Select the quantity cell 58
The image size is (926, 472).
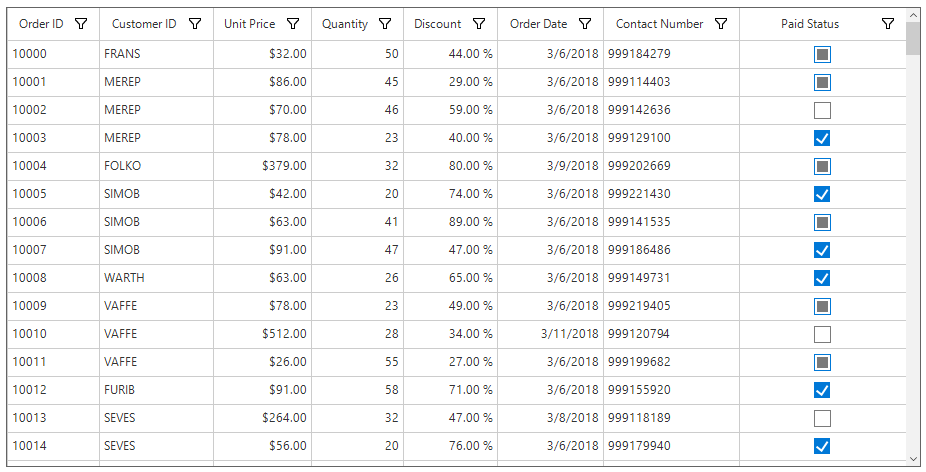coord(357,390)
